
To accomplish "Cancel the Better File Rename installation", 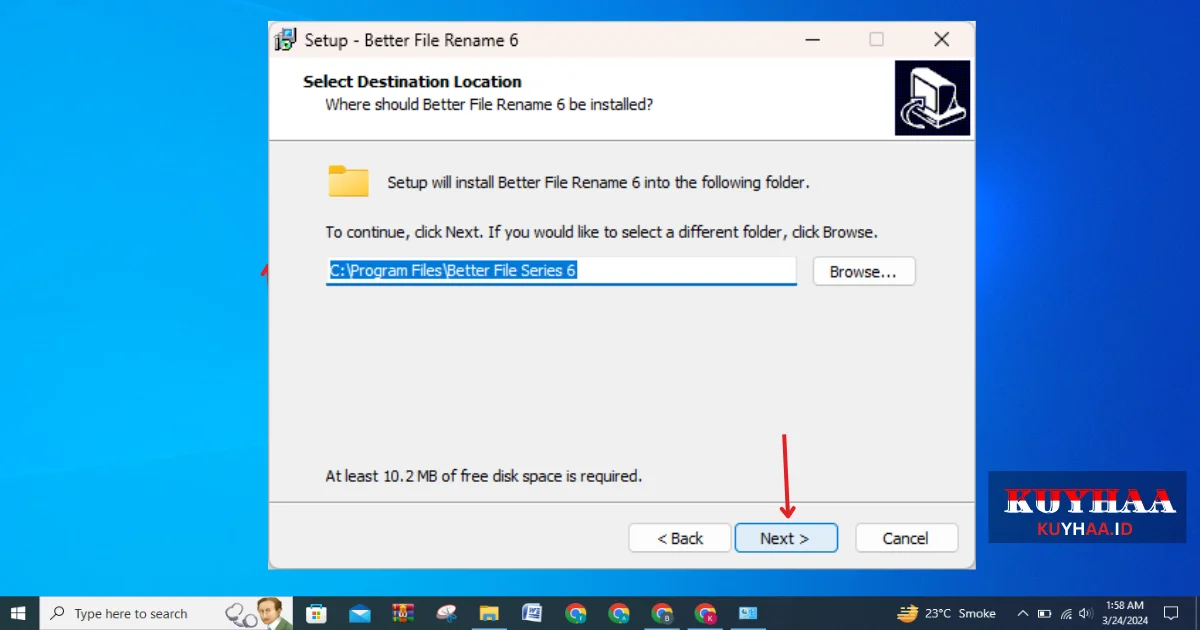I will pos(906,538).
